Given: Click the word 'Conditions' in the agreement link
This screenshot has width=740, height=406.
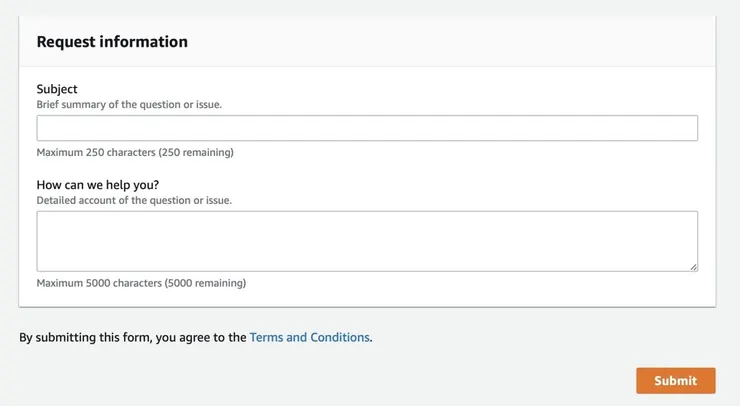Looking at the screenshot, I should [340, 338].
